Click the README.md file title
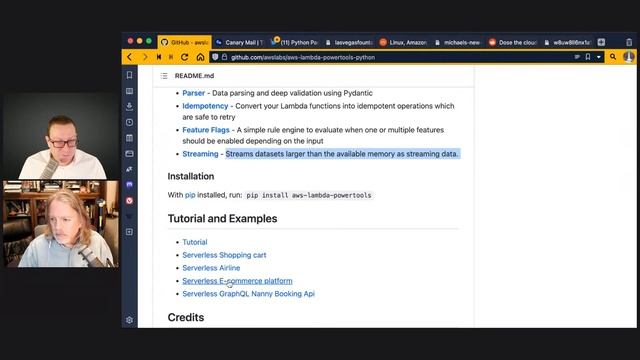Viewport: 640px width, 360px height. [x=194, y=76]
